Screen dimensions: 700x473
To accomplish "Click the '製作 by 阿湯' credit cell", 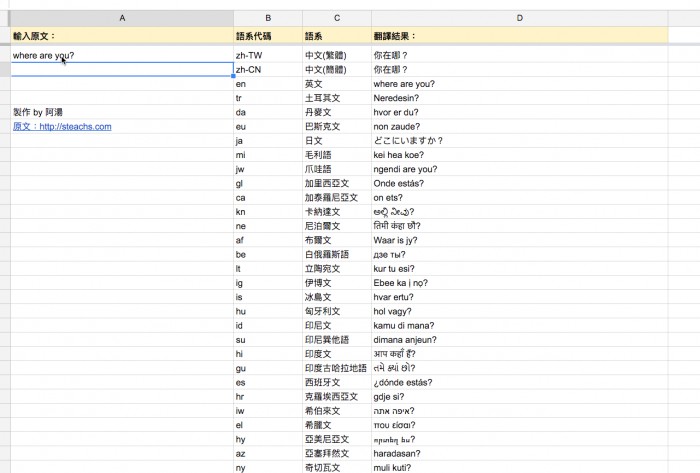I will 122,112.
